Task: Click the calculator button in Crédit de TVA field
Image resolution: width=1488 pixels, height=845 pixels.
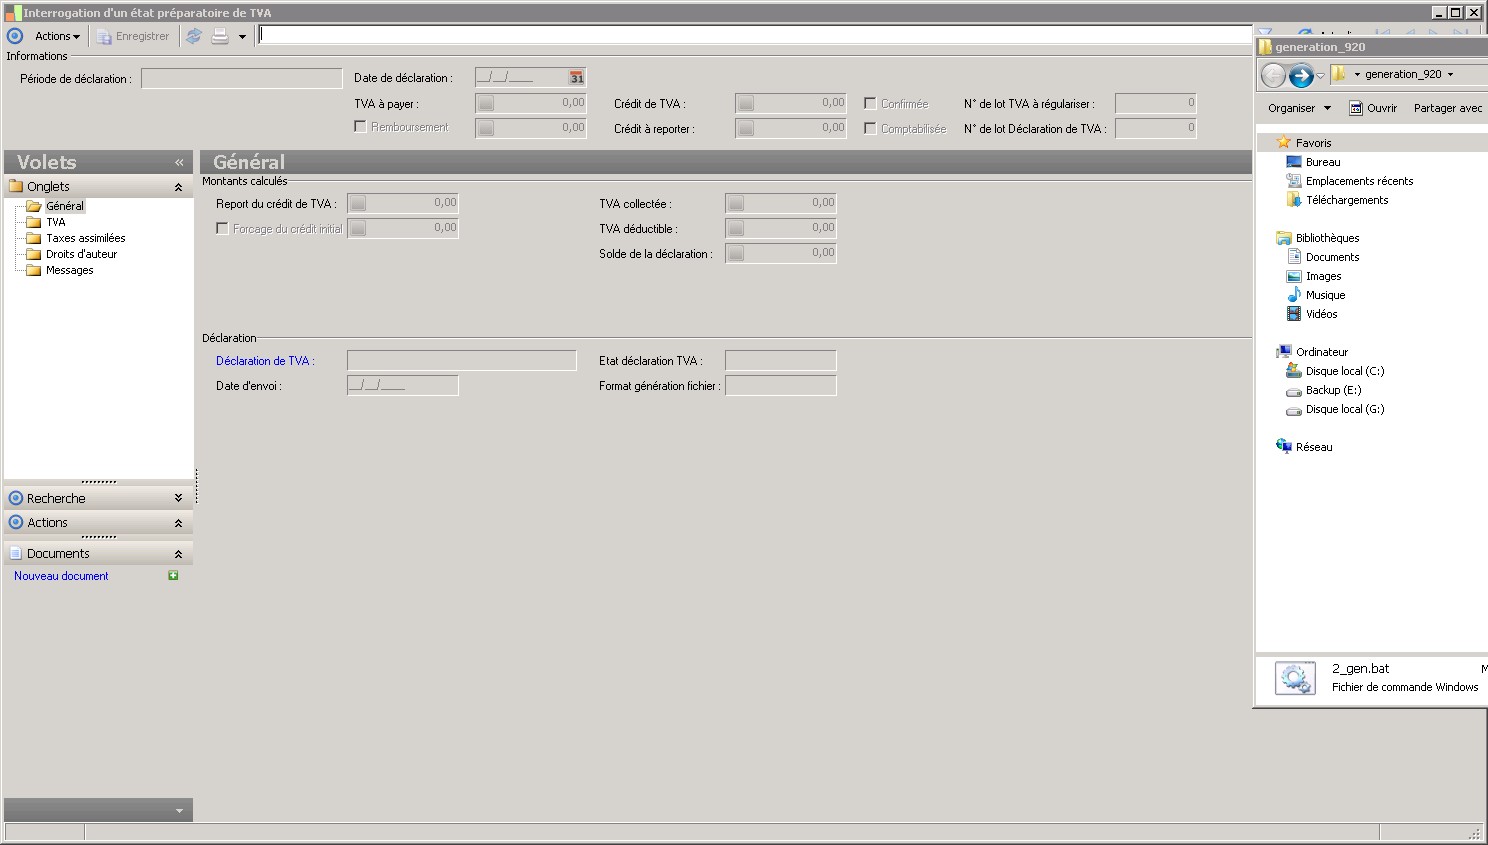Action: click(x=745, y=103)
